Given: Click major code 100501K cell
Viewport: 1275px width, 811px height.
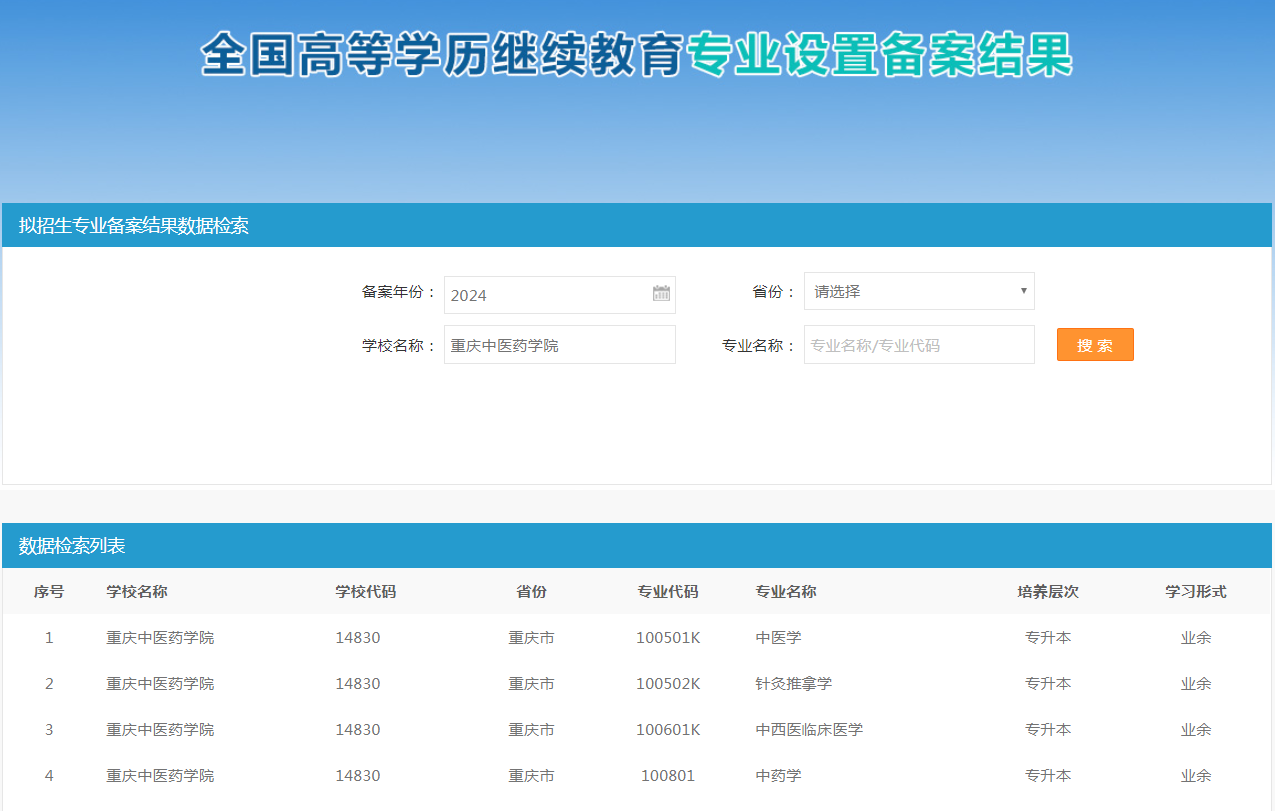Looking at the screenshot, I should [667, 638].
